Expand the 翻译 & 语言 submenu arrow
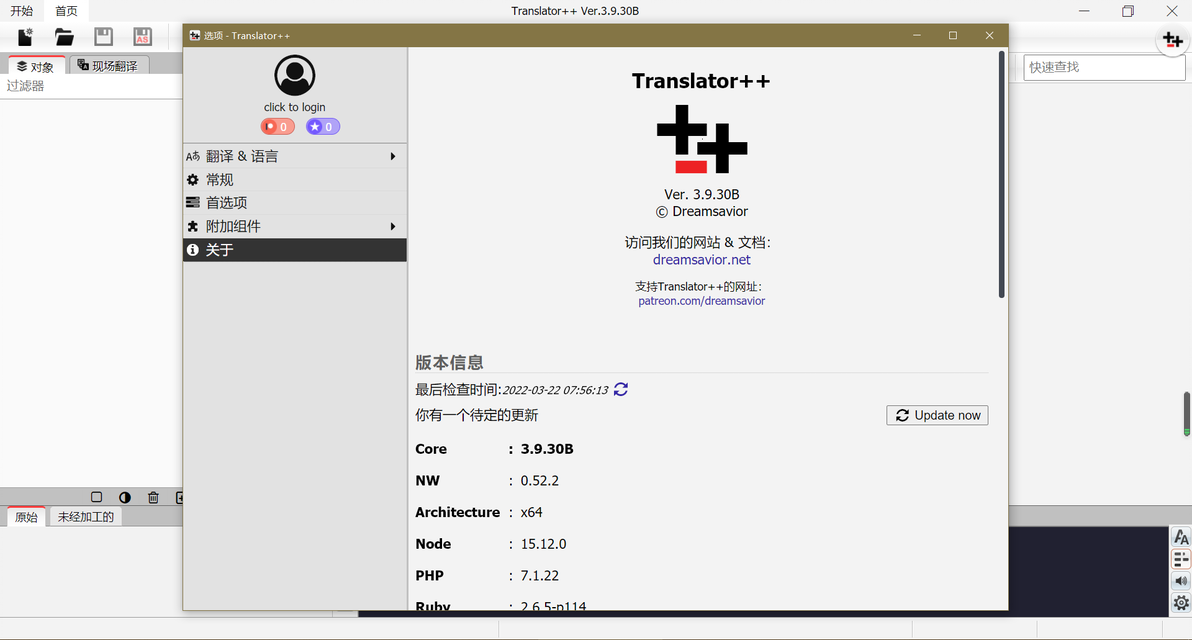1192x640 pixels. point(393,157)
